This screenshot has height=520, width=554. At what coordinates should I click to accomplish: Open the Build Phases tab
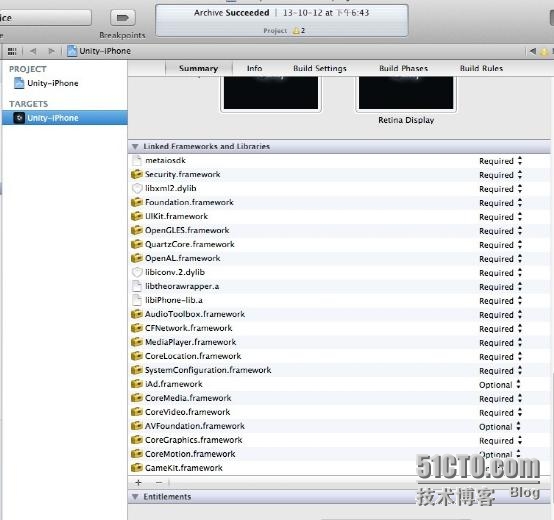tap(403, 68)
